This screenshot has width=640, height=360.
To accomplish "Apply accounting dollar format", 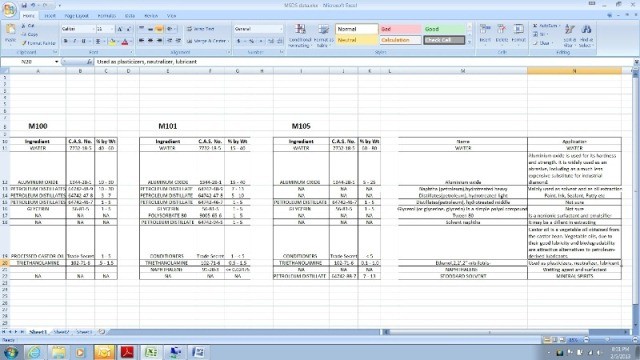I will 239,41.
